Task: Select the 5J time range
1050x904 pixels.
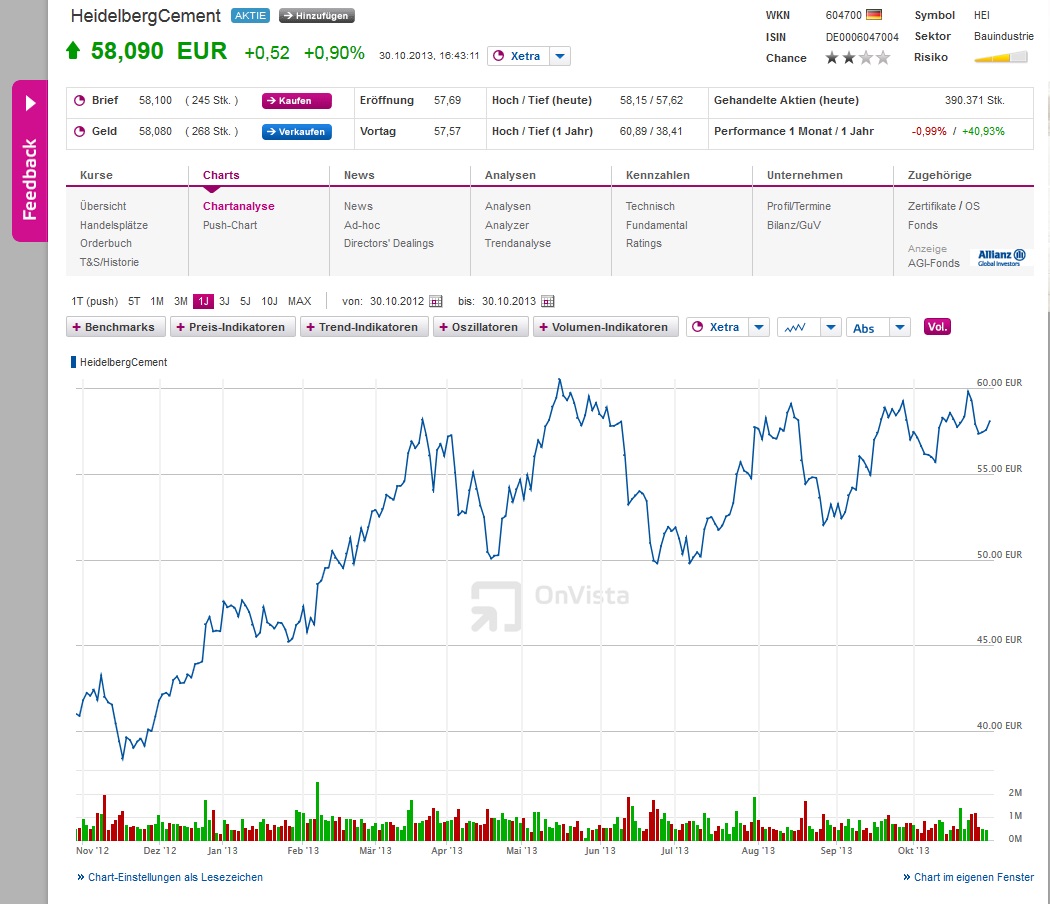Action: pos(245,301)
